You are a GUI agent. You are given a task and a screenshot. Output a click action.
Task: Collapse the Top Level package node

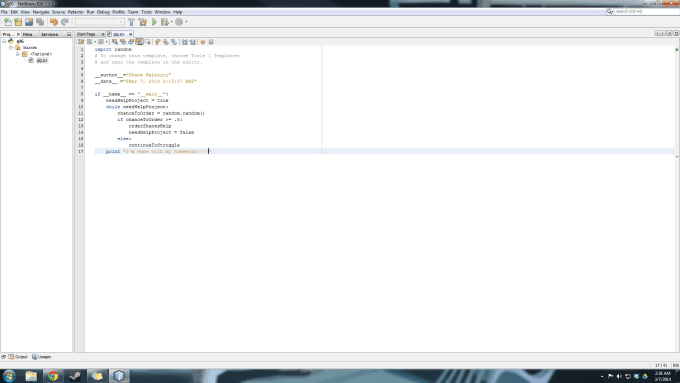click(x=18, y=54)
